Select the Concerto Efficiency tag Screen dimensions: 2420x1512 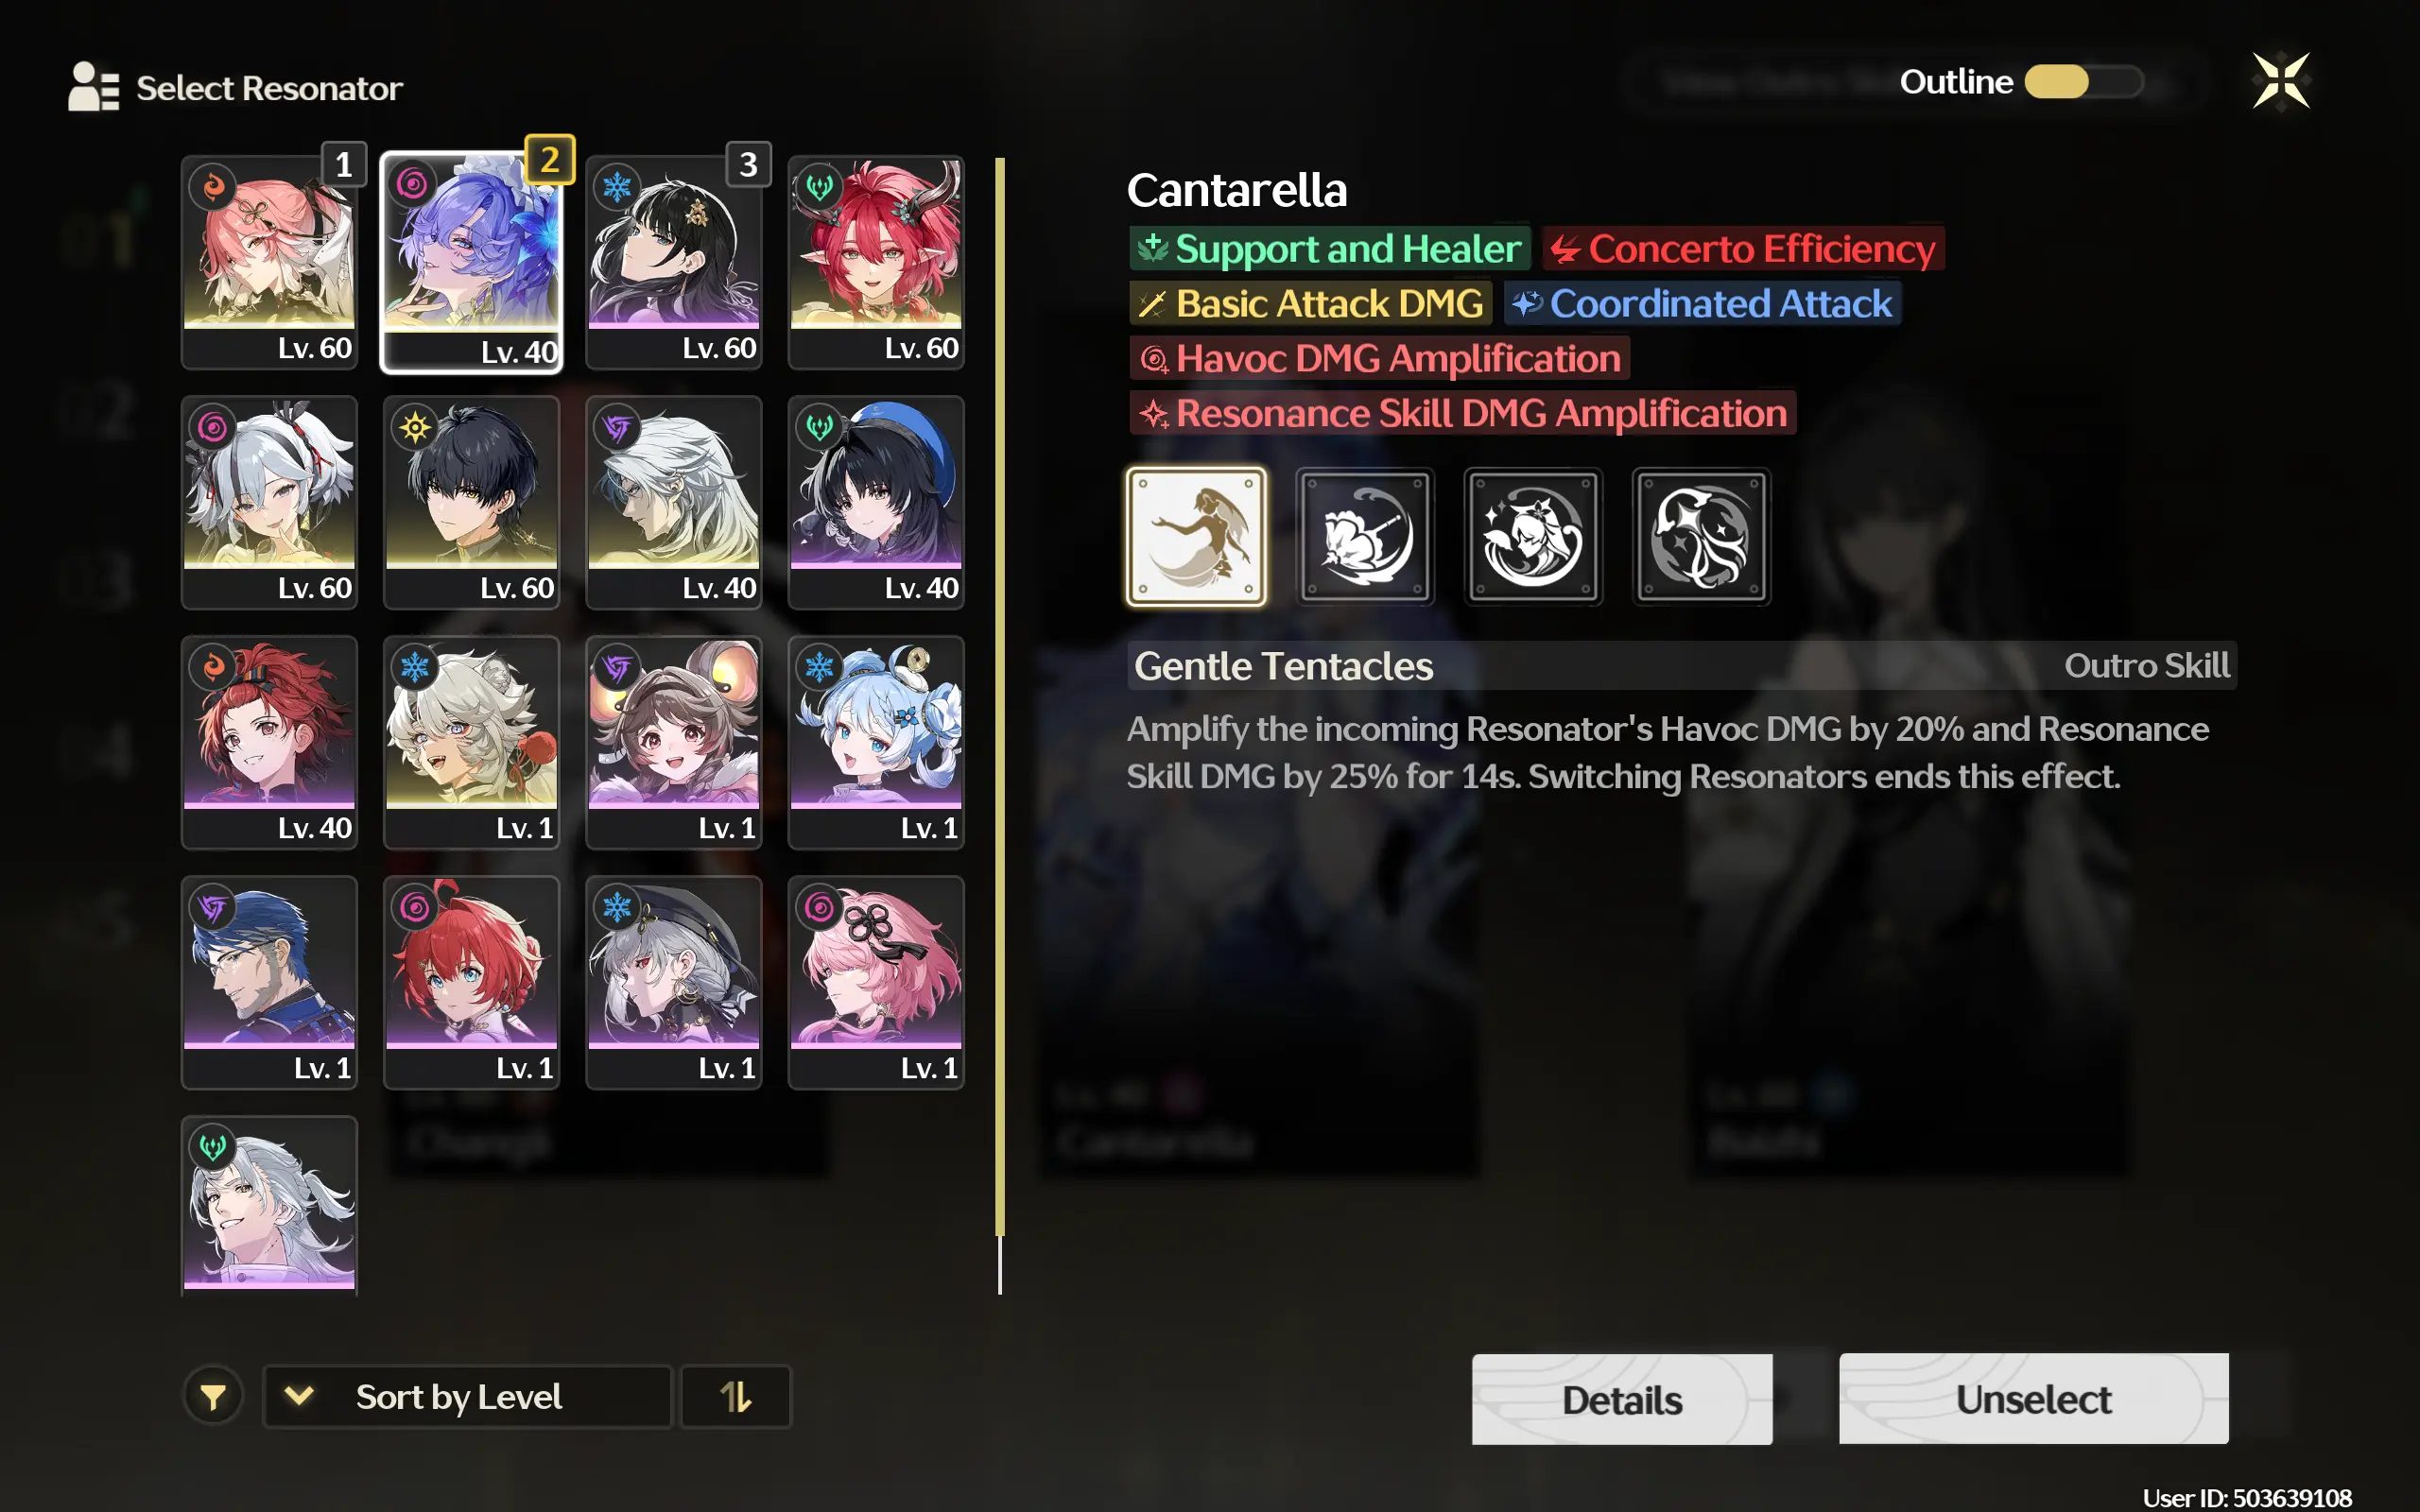click(1743, 248)
